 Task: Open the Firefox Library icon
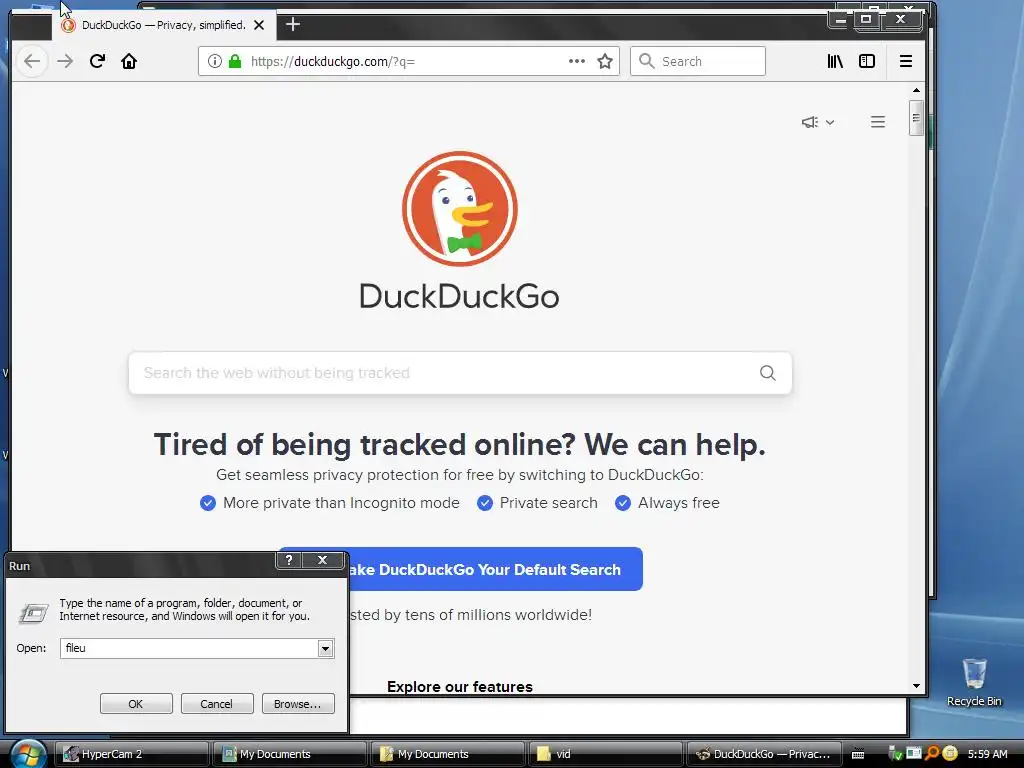(835, 61)
